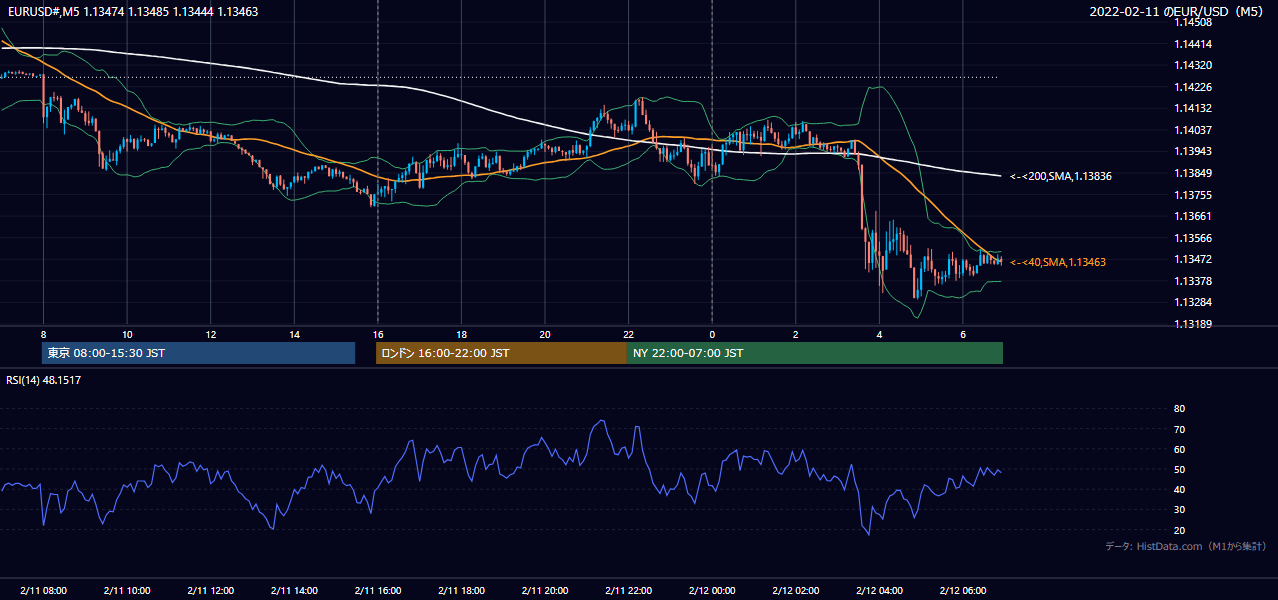Click price level 1.13189 on axis
Image resolution: width=1278 pixels, height=600 pixels.
click(x=1193, y=324)
